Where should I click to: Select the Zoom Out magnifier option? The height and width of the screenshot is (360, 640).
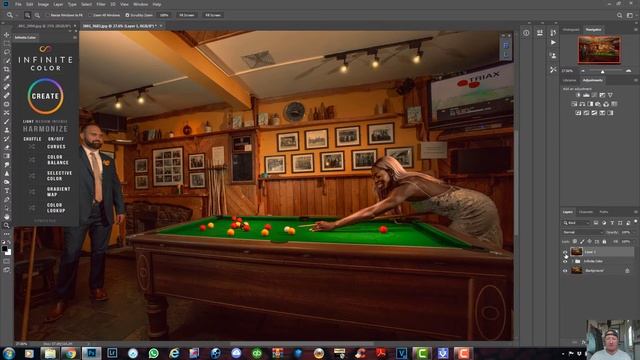click(37, 15)
